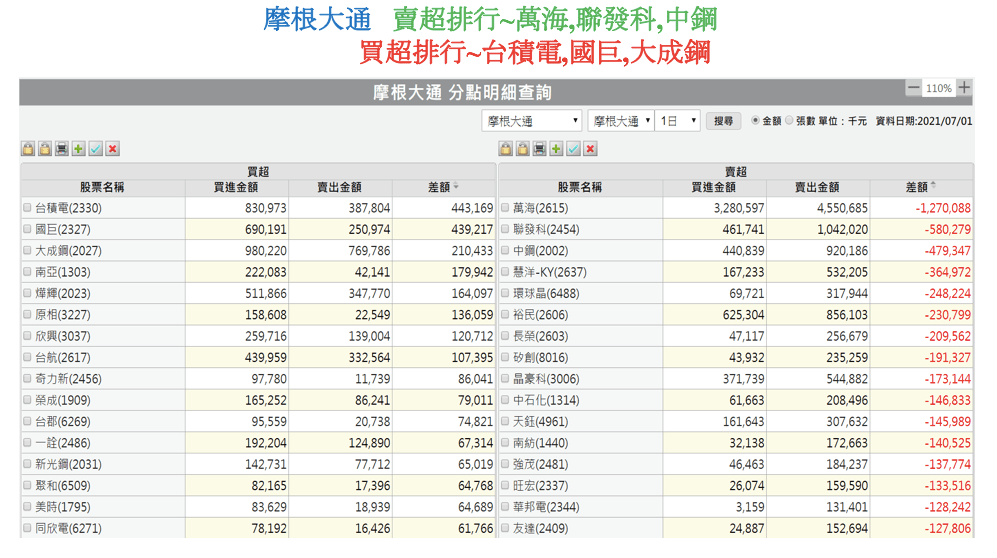The width and height of the screenshot is (997, 558).
Task: Tick the checkbox for 萬海(2615)
Action: tap(505, 208)
